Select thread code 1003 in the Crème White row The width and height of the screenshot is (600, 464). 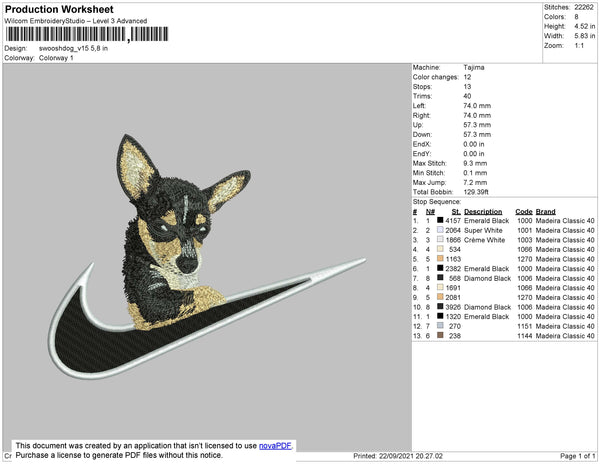pyautogui.click(x=525, y=239)
